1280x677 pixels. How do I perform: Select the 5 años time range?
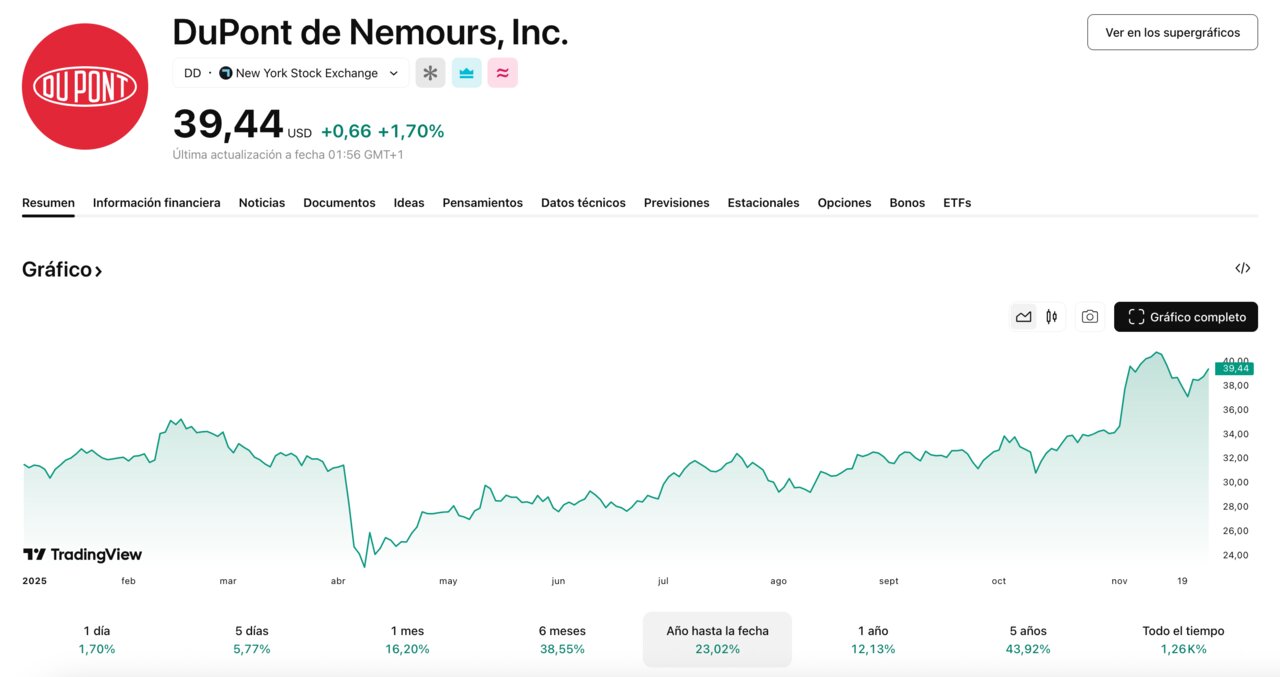tap(1028, 640)
